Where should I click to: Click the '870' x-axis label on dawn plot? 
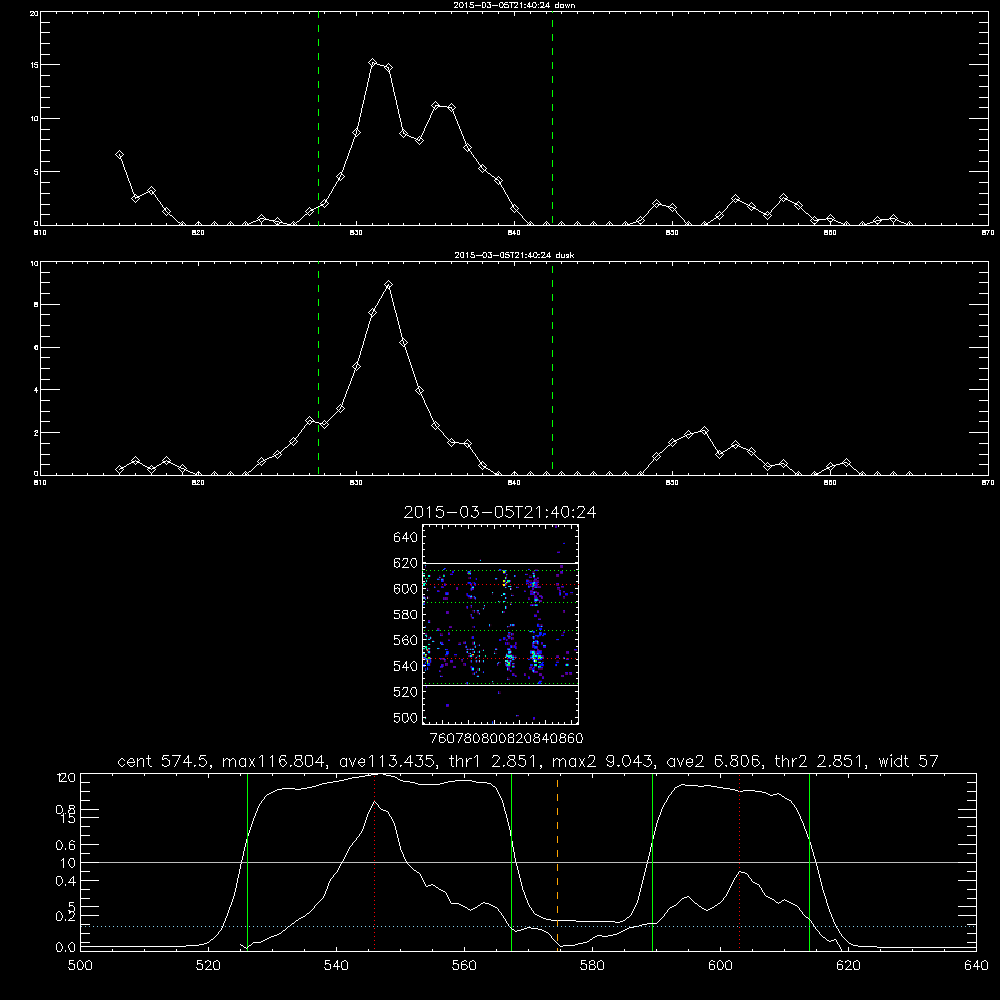(987, 233)
